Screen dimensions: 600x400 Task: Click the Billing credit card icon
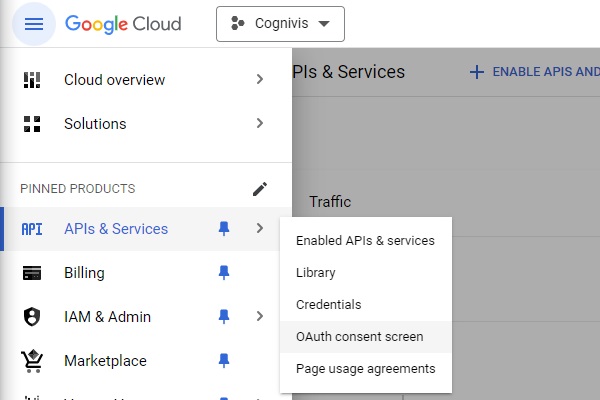coord(32,273)
